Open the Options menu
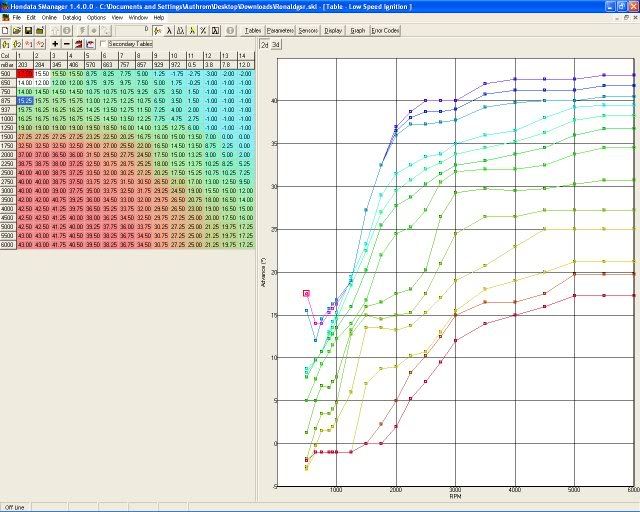 [96, 18]
